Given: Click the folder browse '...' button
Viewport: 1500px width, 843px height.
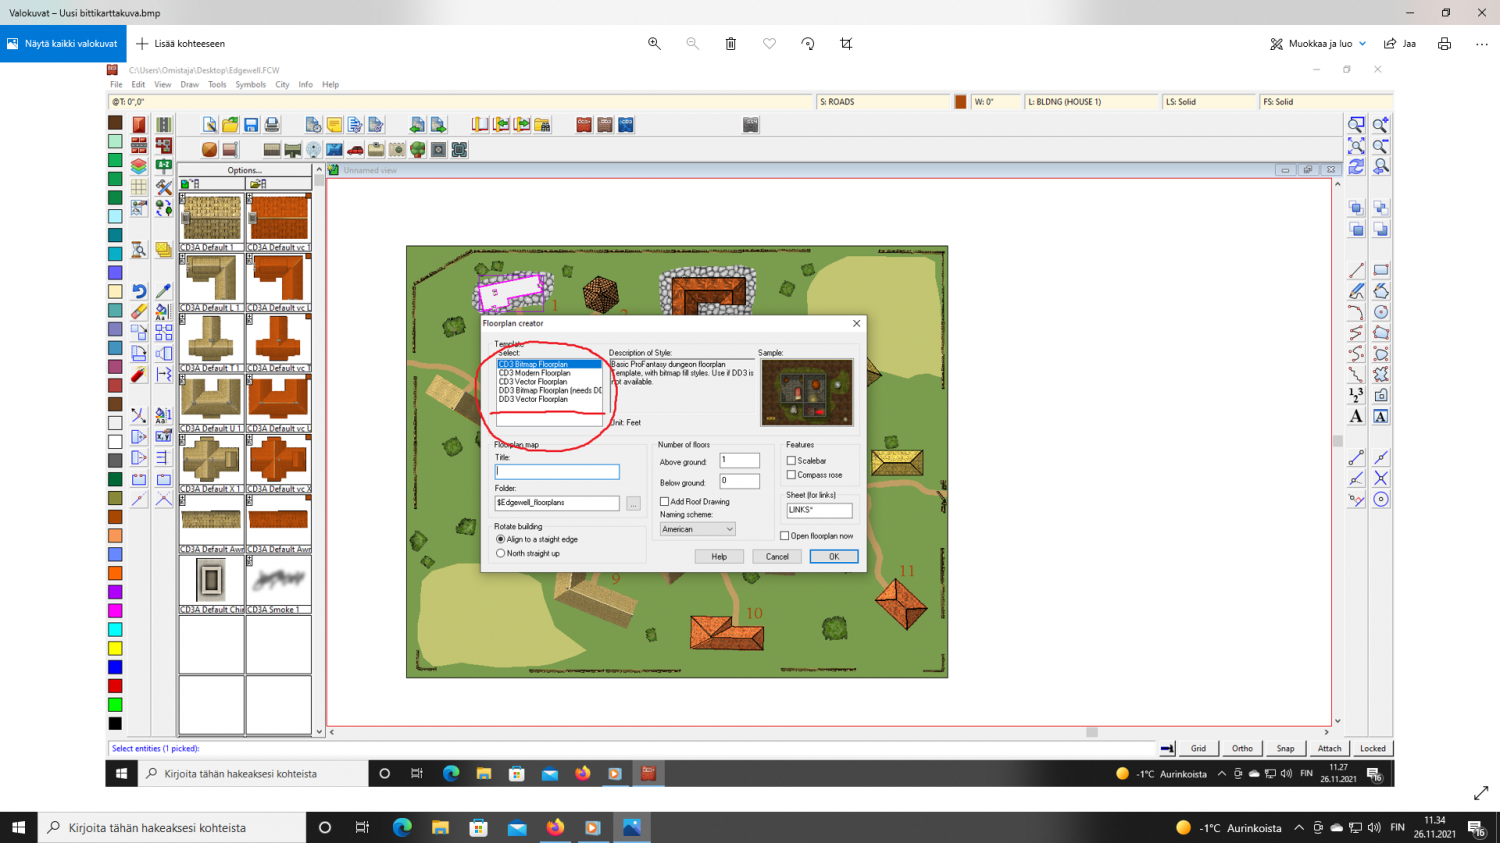Looking at the screenshot, I should (633, 503).
